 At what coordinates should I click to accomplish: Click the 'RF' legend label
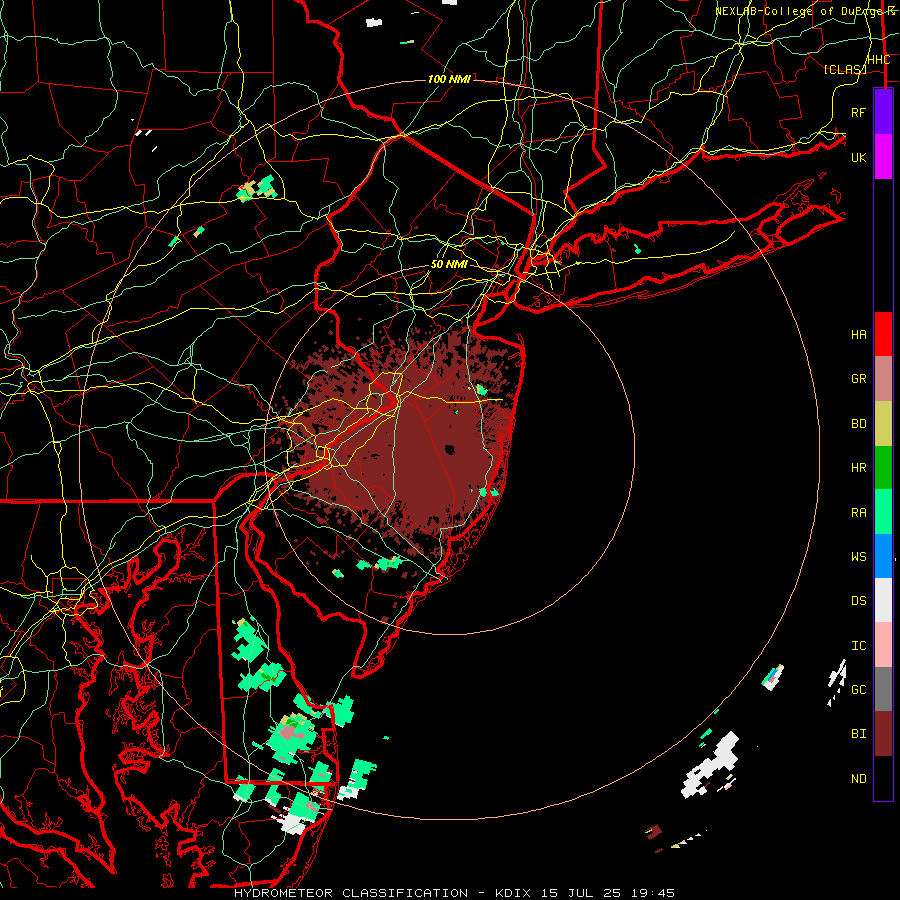coord(859,112)
